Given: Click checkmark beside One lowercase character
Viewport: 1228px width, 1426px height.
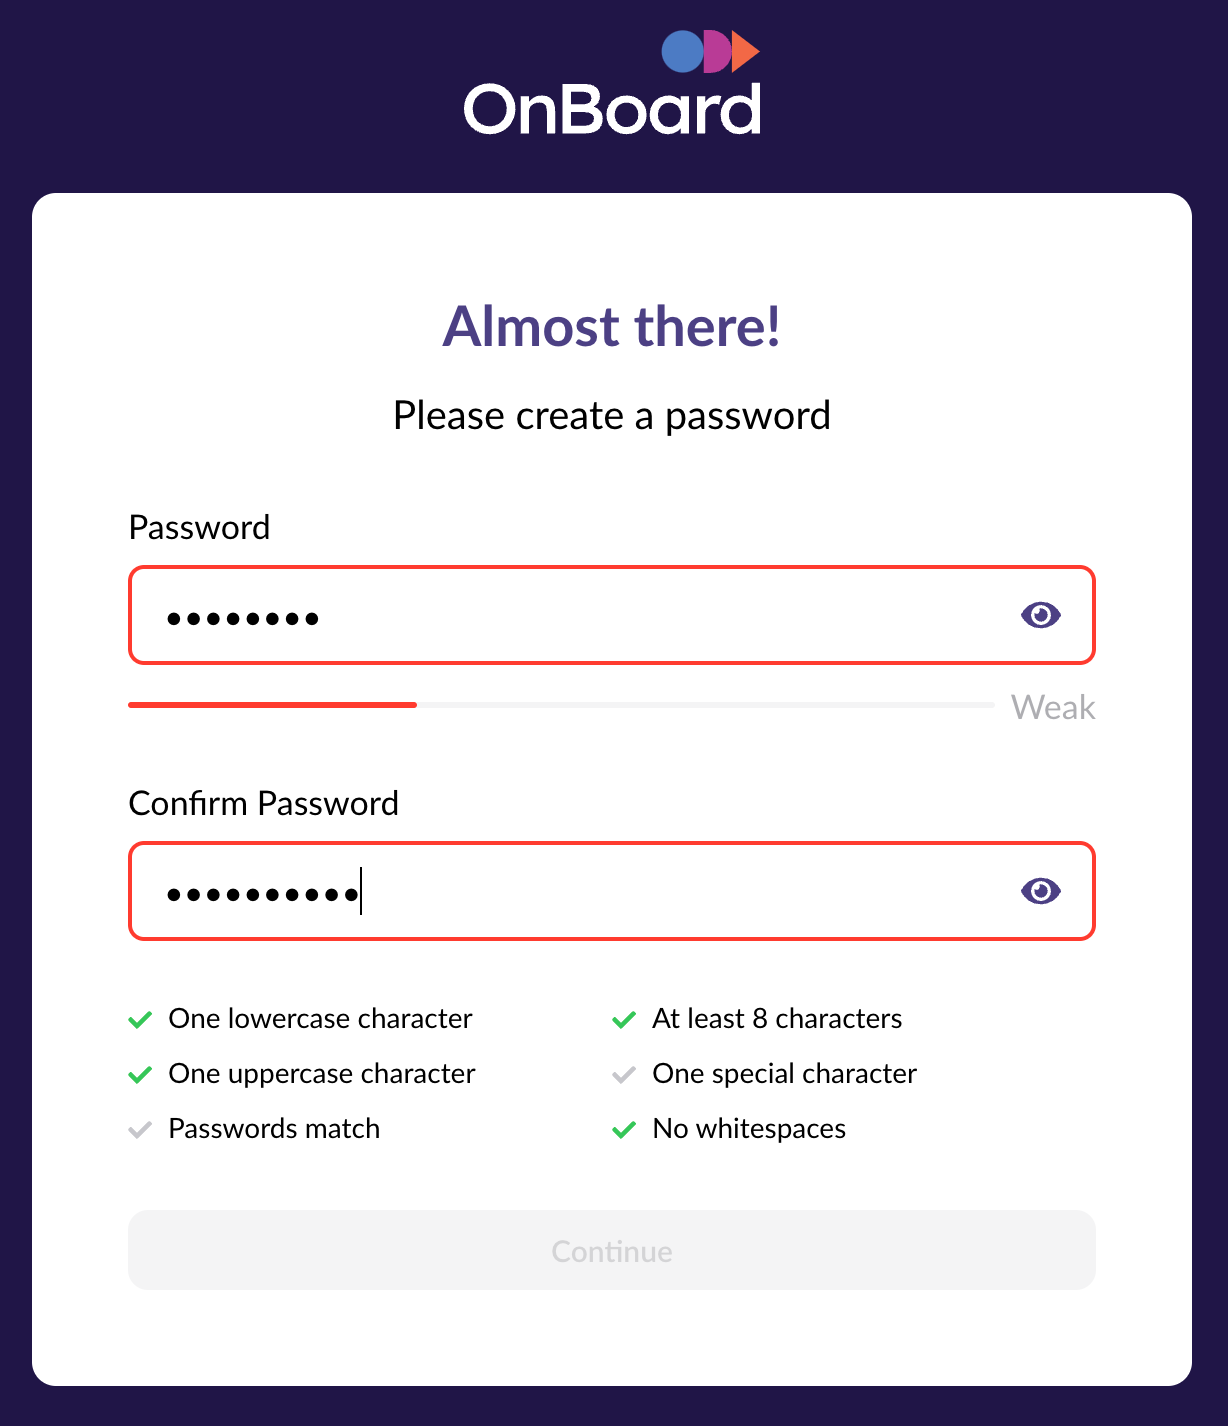Looking at the screenshot, I should 140,1020.
